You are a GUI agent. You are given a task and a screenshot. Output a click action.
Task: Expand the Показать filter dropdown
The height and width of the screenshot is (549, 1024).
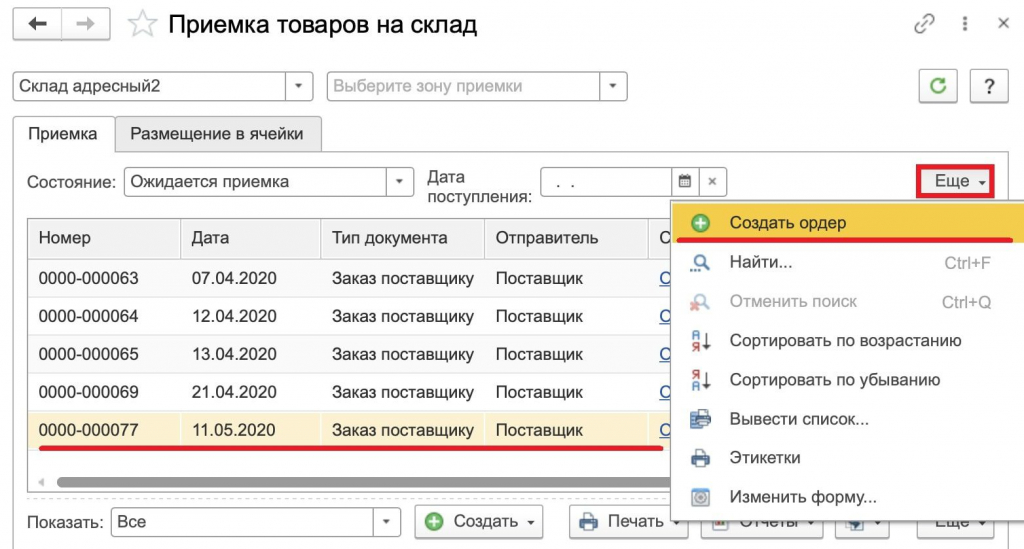click(386, 522)
